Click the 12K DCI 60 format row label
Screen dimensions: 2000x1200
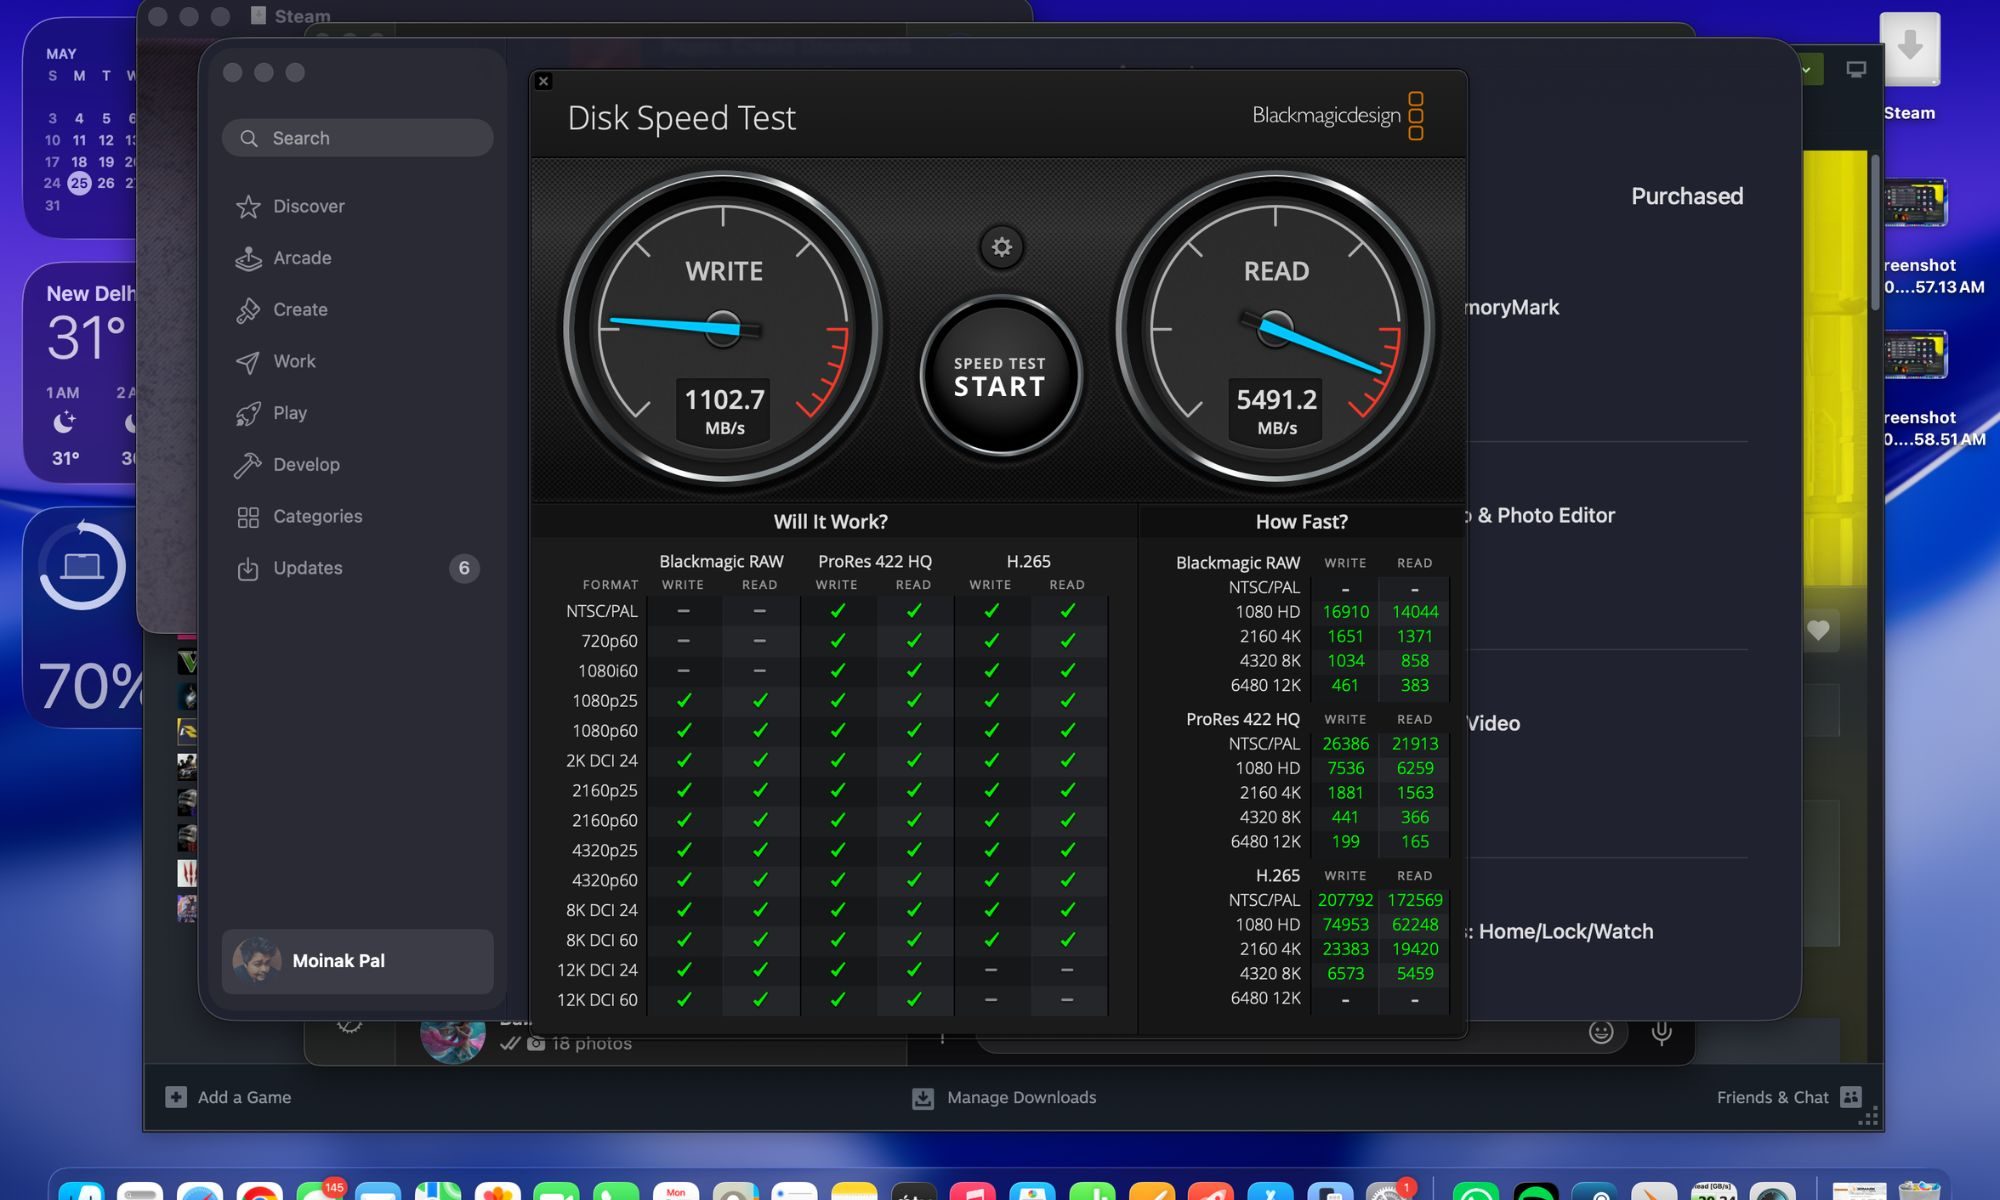pyautogui.click(x=597, y=1000)
